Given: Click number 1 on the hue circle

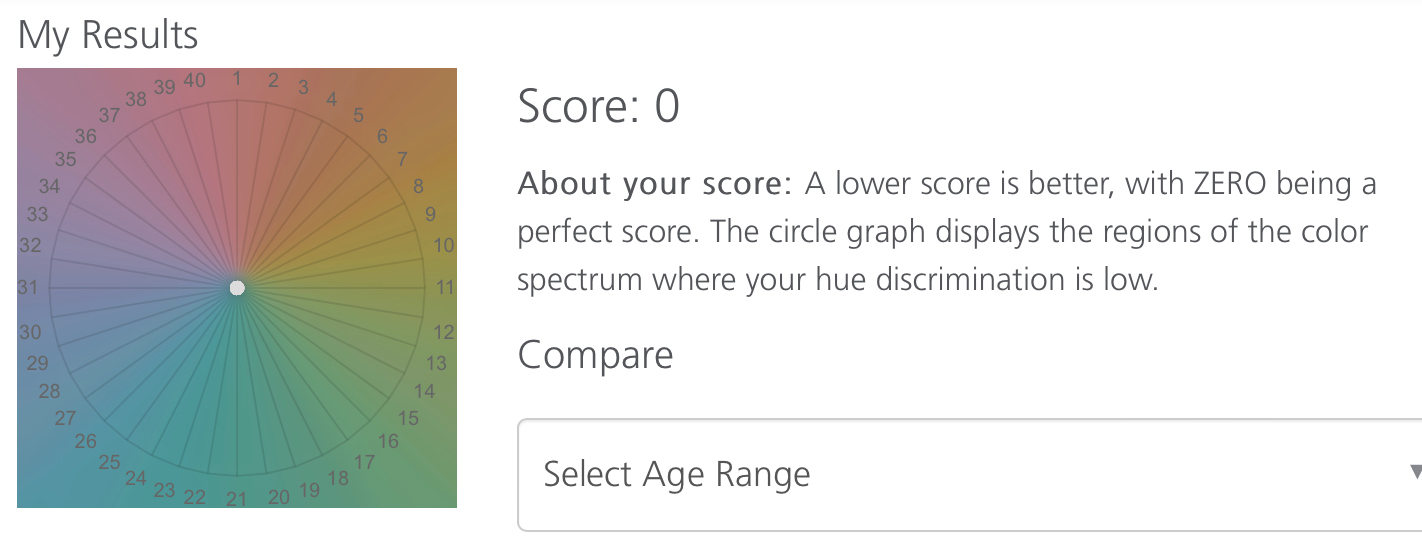Looking at the screenshot, I should click(236, 78).
